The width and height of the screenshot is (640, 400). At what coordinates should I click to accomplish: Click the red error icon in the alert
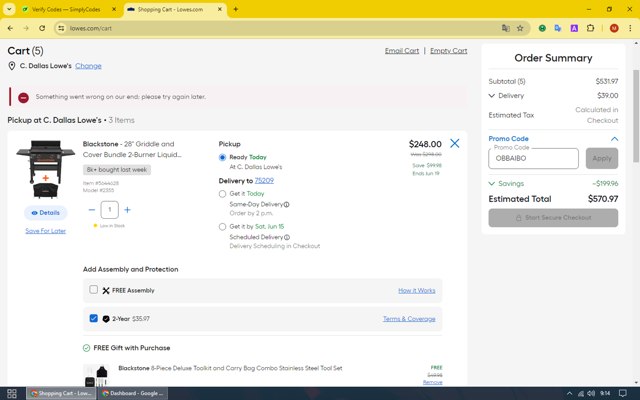23,98
